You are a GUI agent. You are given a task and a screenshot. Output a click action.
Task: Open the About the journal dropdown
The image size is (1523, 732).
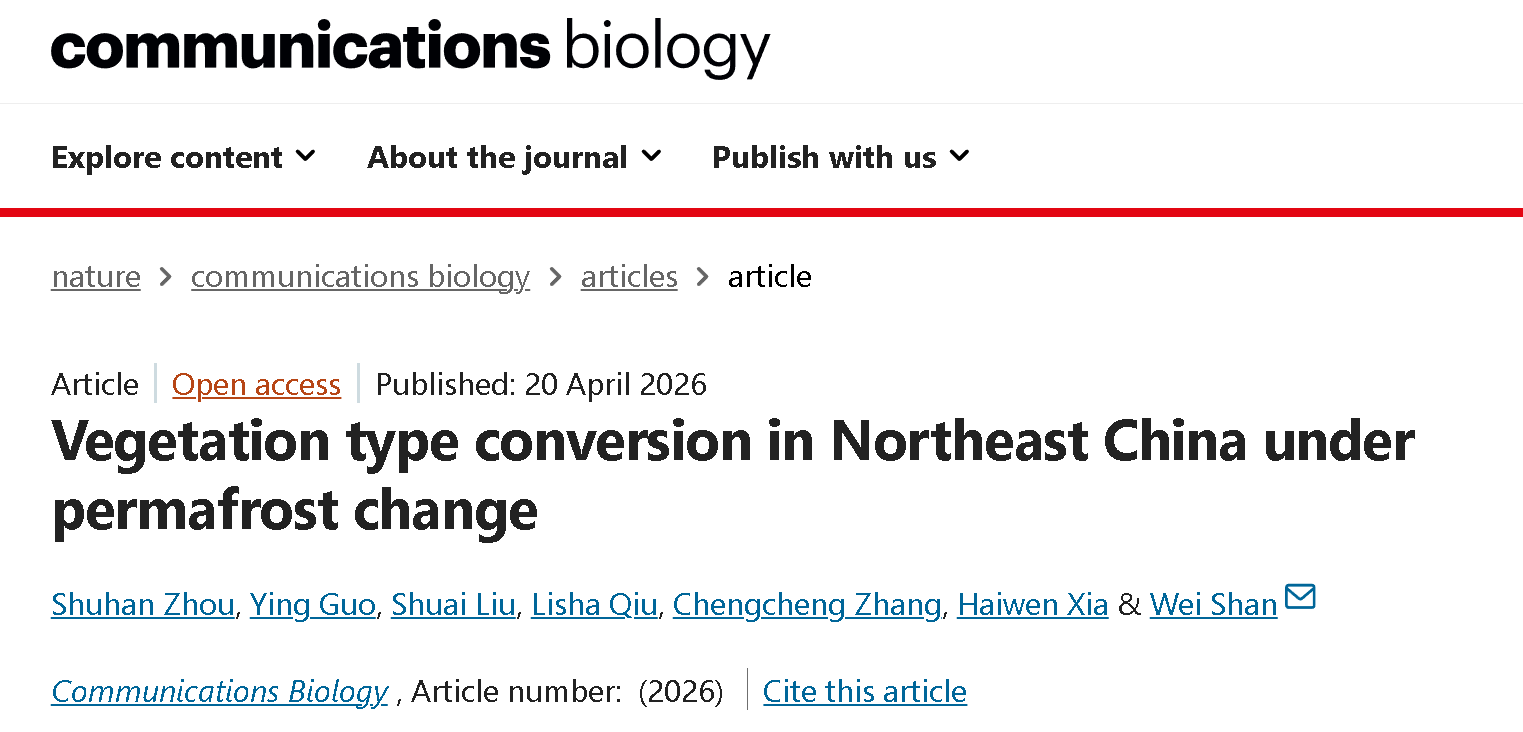(x=514, y=157)
